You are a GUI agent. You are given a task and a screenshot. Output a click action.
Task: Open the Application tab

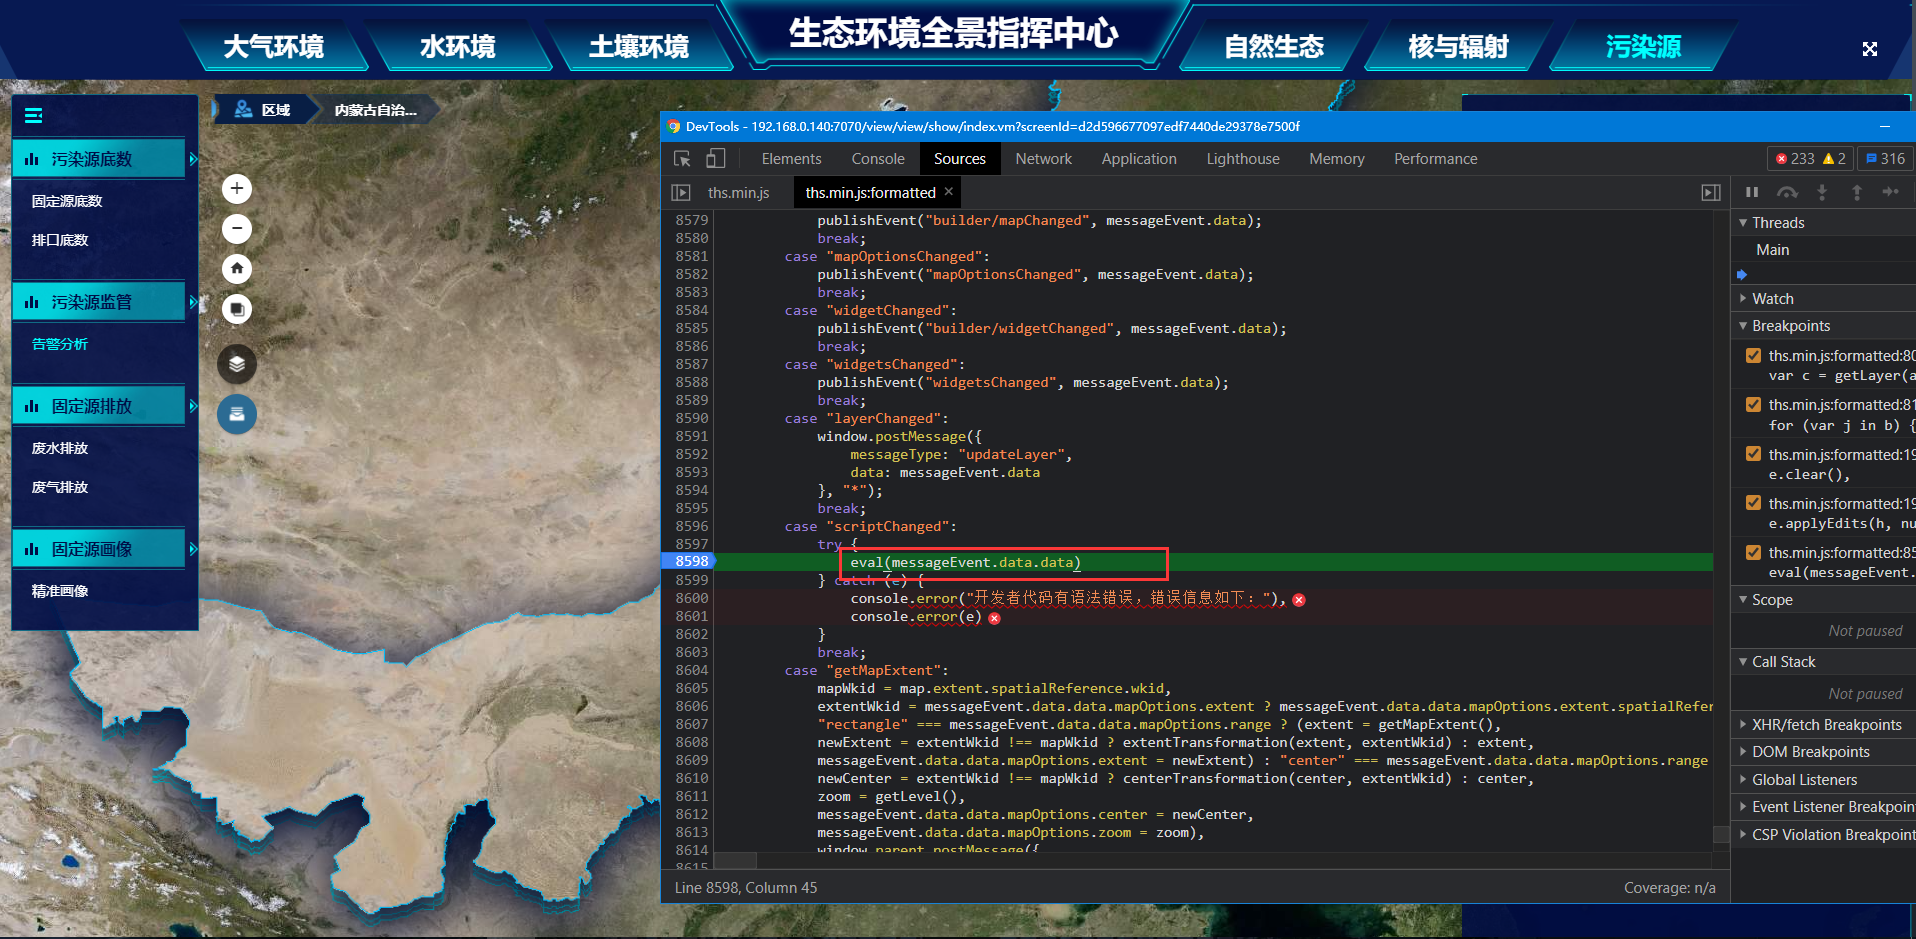[x=1139, y=159]
